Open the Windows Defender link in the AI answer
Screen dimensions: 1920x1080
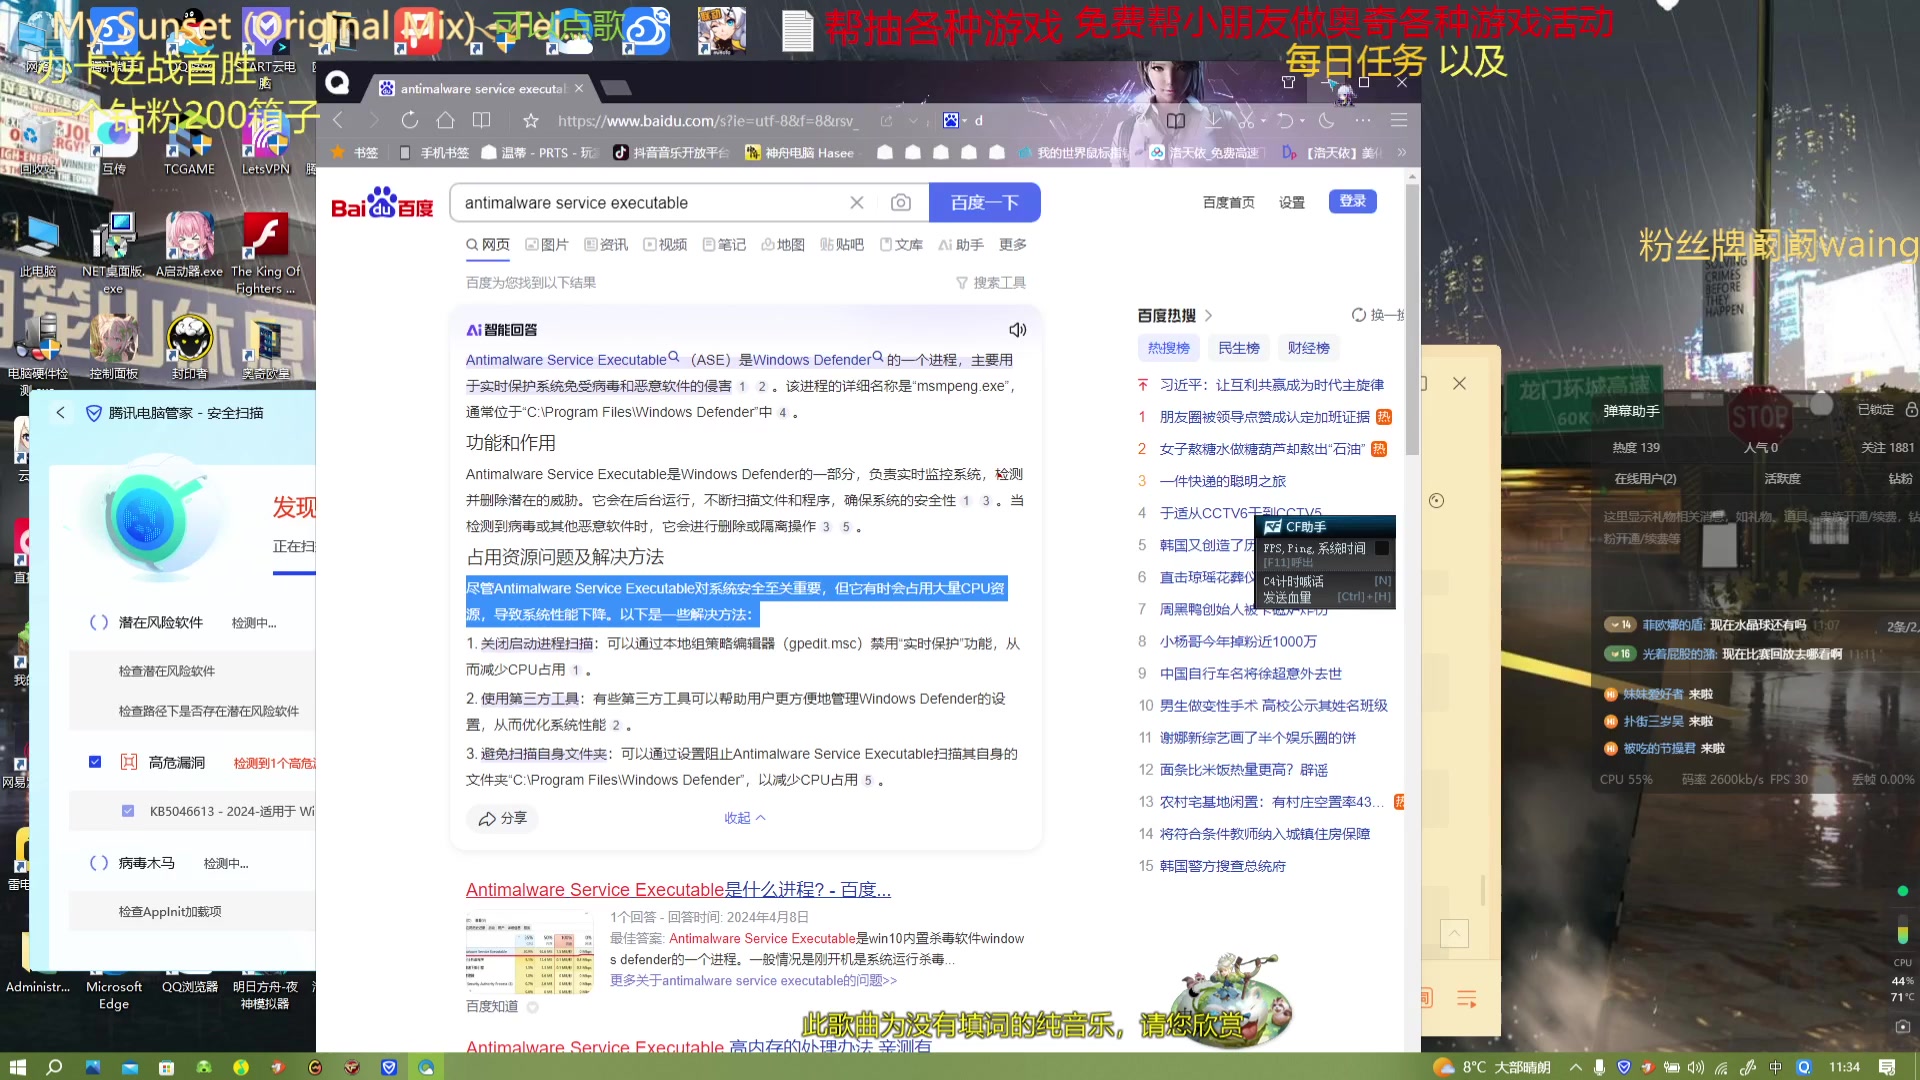(812, 360)
